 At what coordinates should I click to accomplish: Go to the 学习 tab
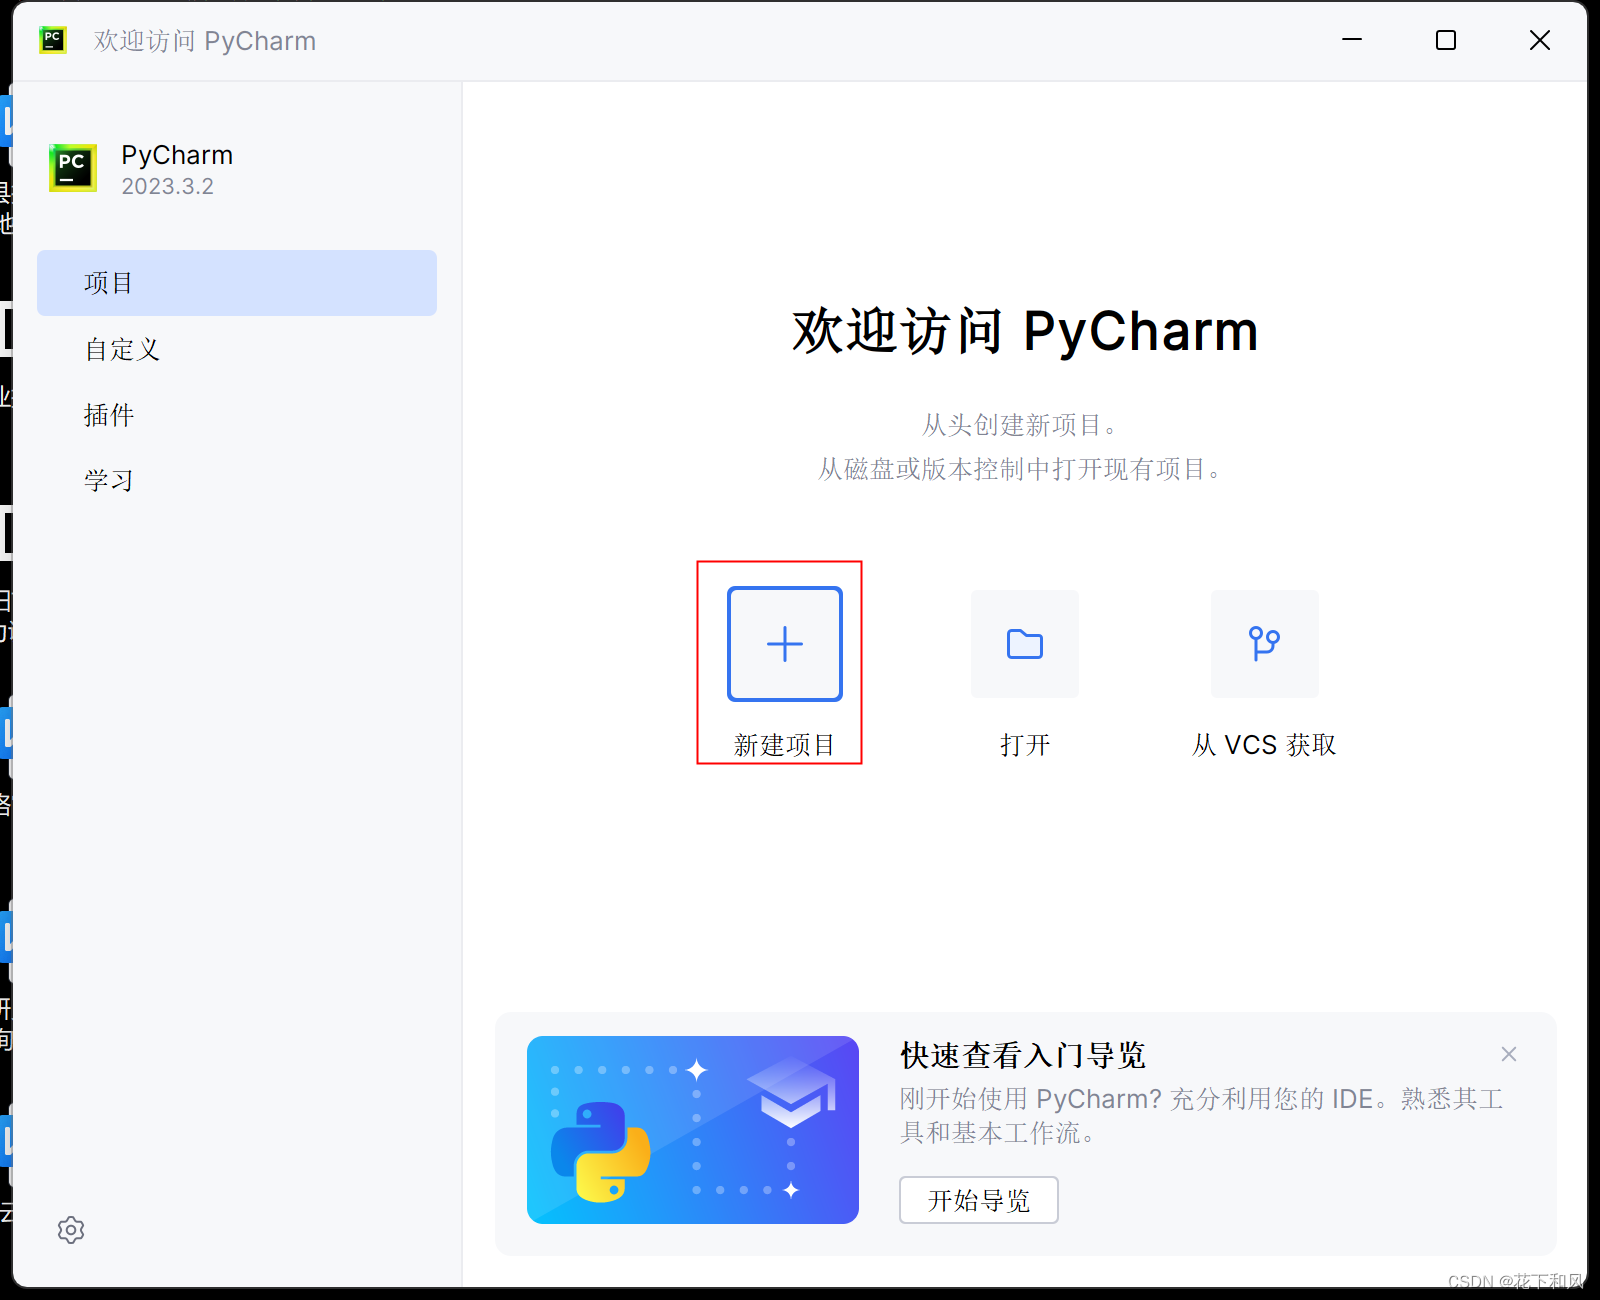click(x=237, y=481)
